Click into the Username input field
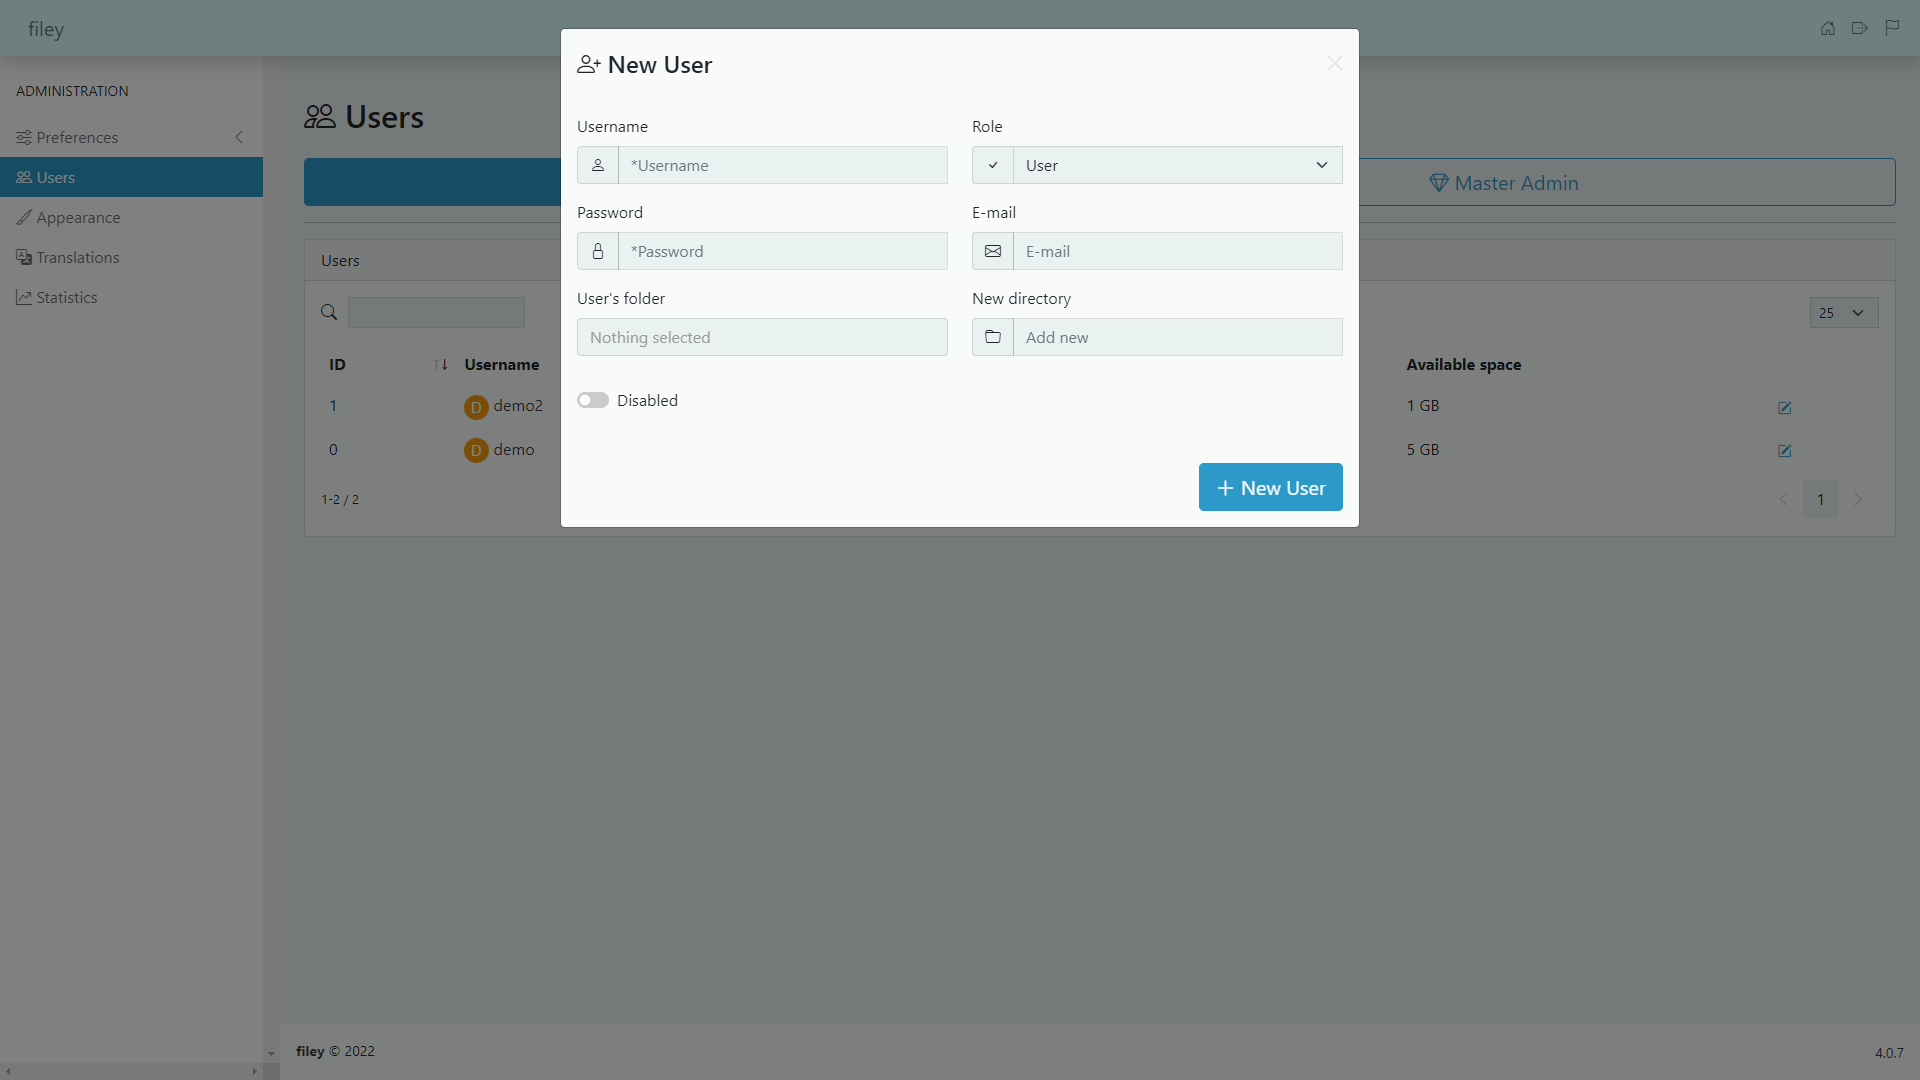1920x1080 pixels. point(782,165)
